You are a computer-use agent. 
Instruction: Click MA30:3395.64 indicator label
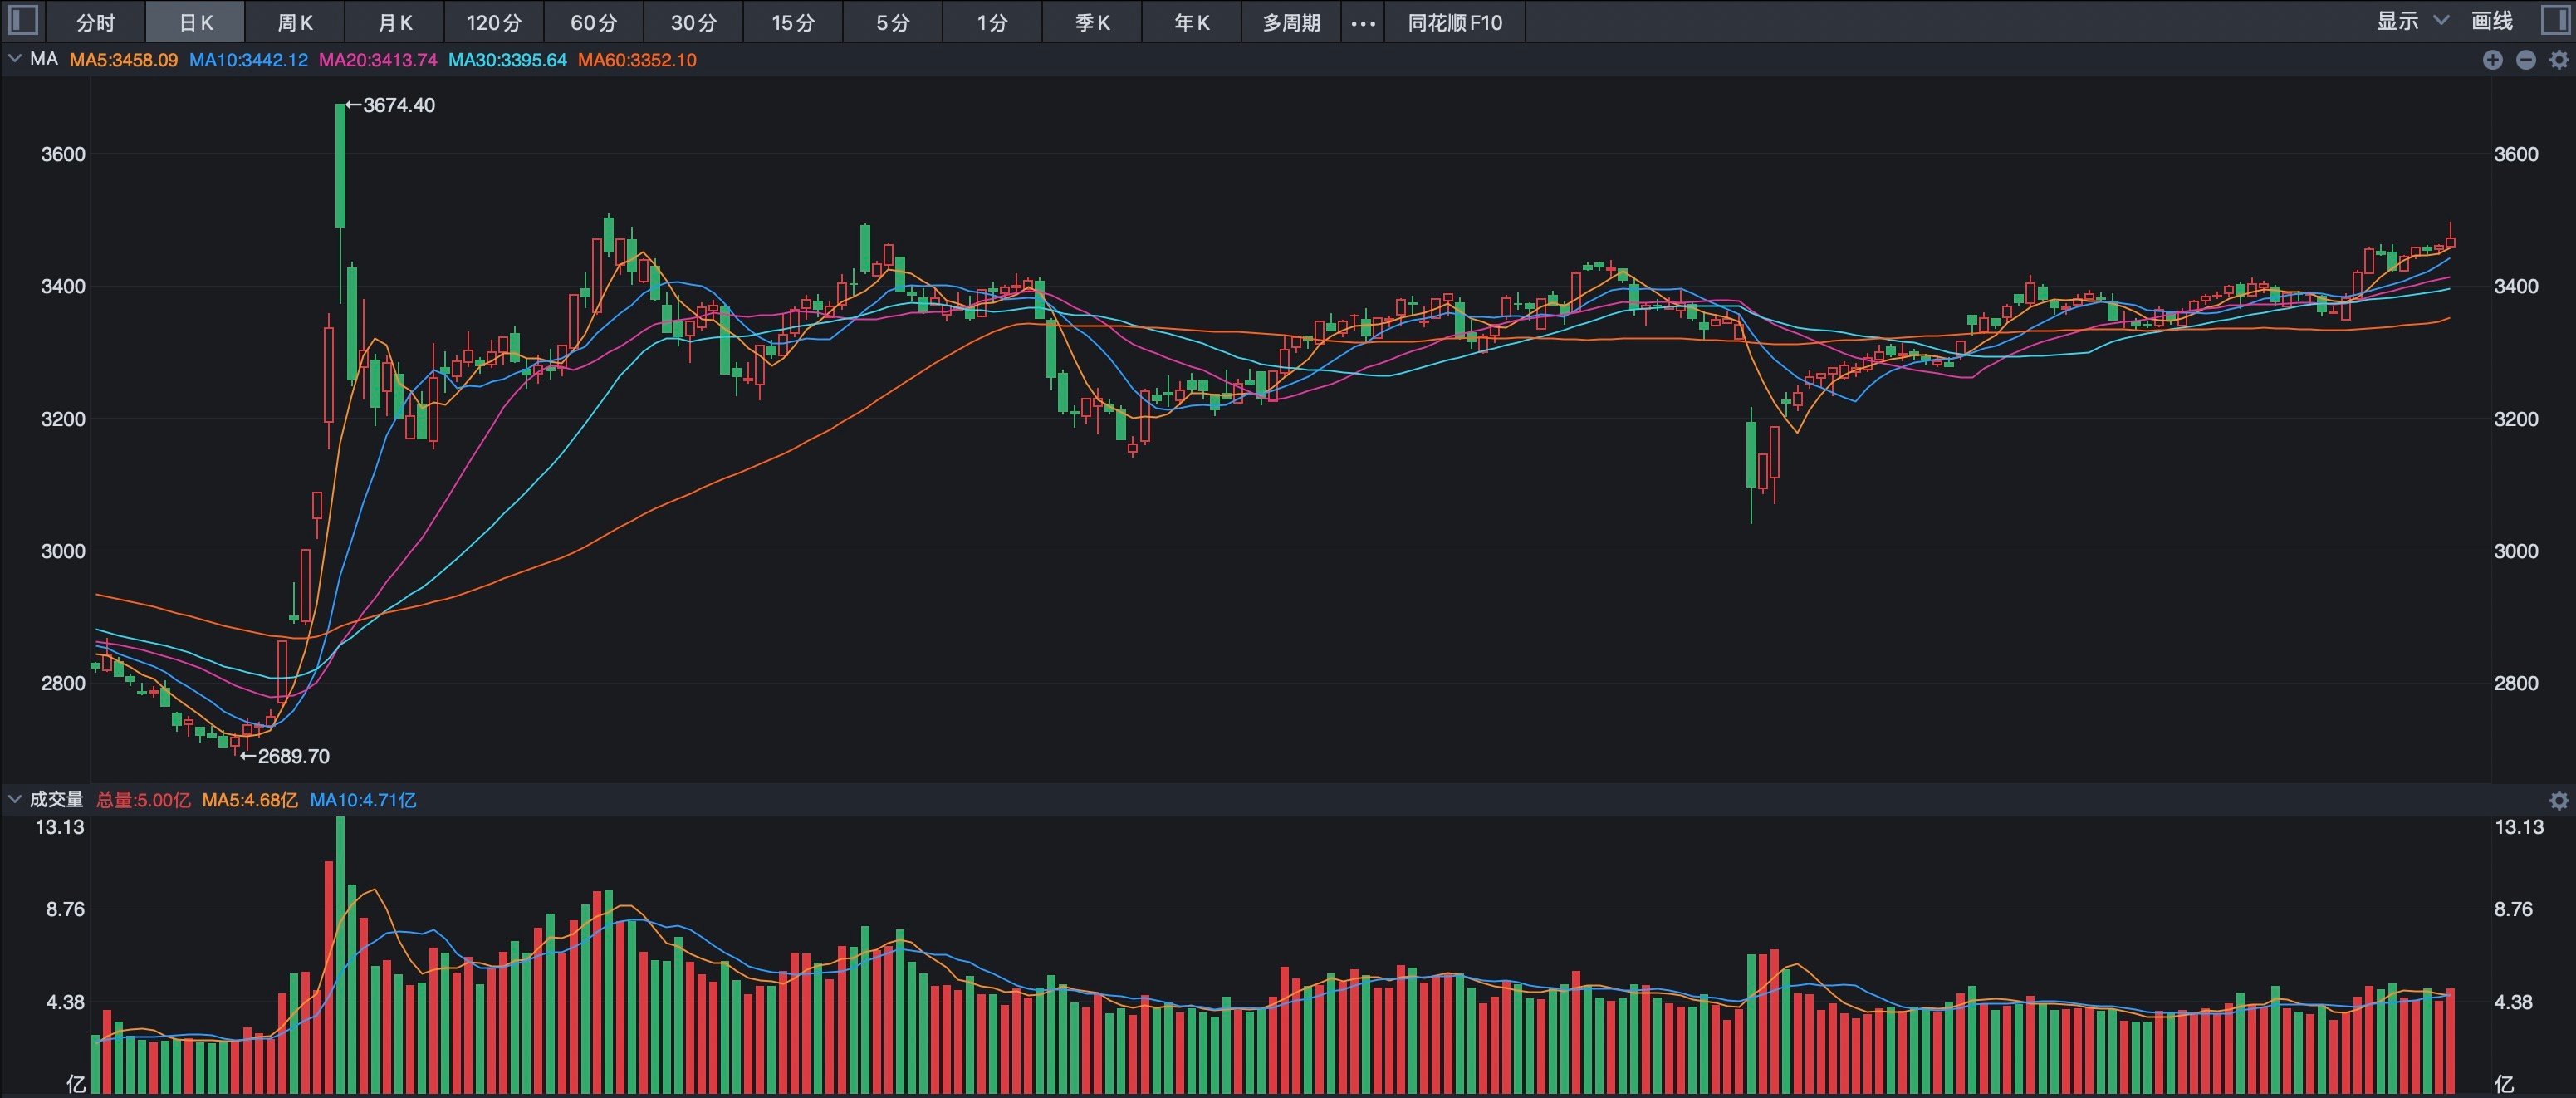click(x=507, y=60)
